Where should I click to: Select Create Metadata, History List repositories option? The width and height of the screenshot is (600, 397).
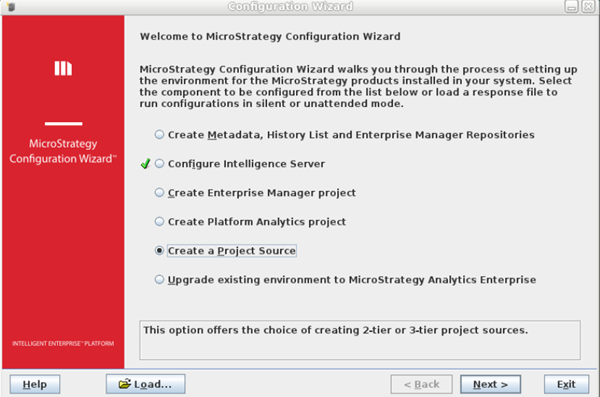(159, 134)
